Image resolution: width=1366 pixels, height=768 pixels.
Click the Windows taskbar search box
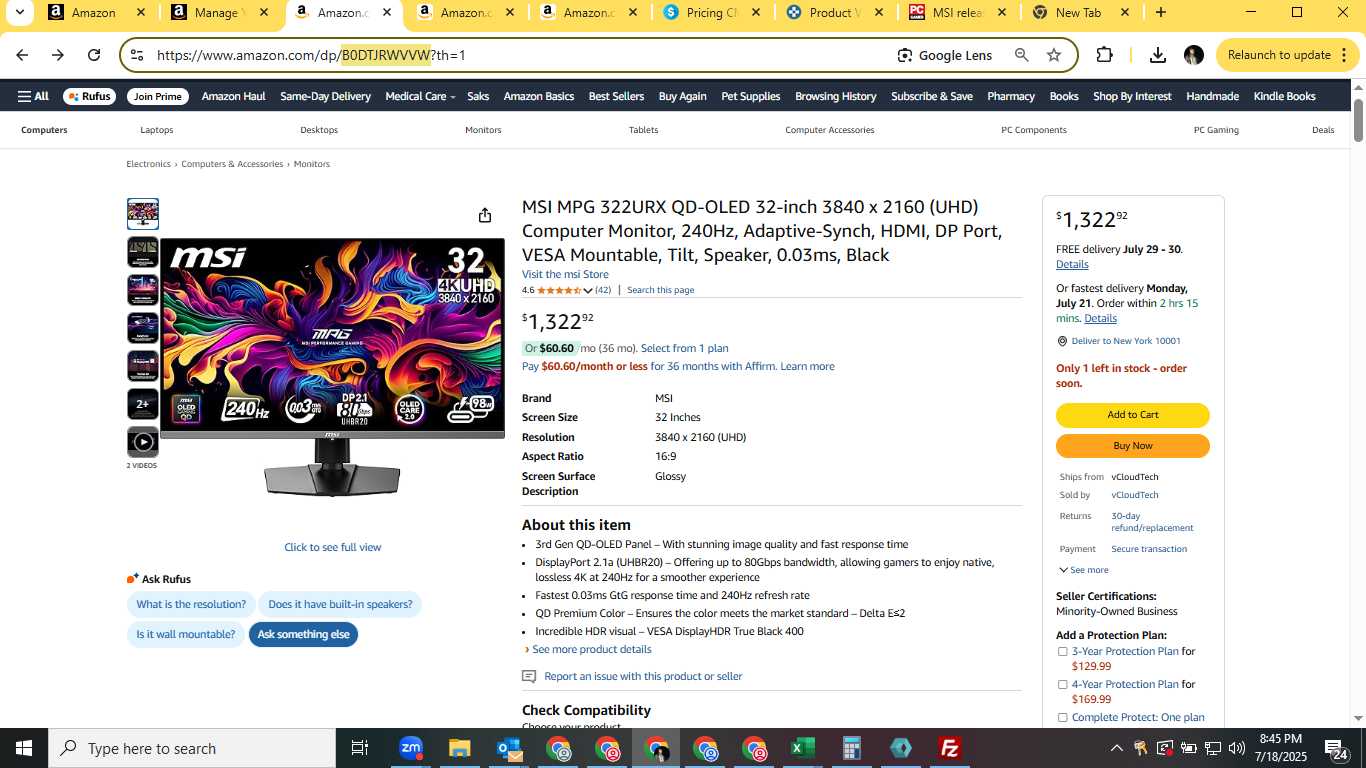(x=192, y=748)
